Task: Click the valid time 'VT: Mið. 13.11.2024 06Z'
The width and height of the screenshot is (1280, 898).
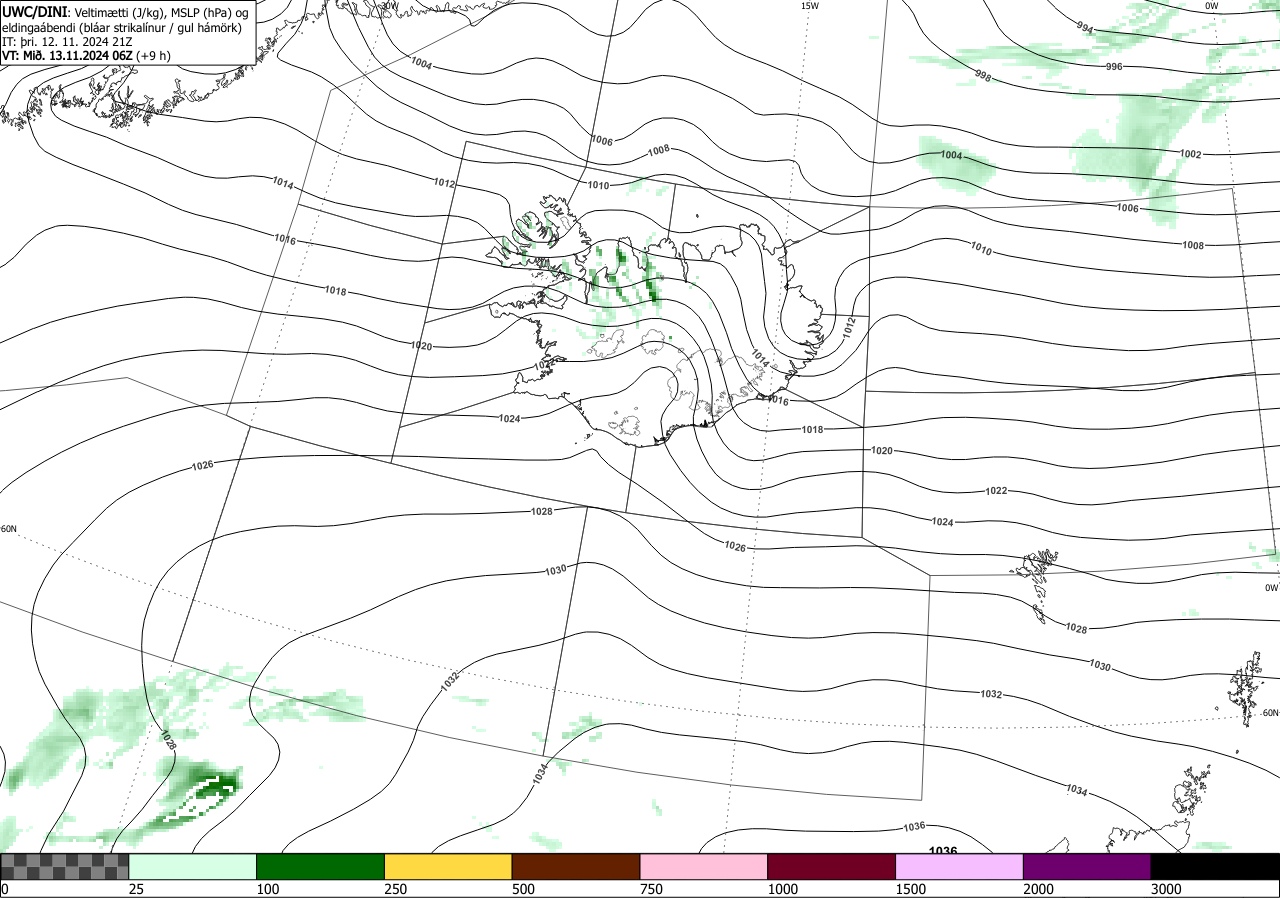Action: pyautogui.click(x=68, y=55)
